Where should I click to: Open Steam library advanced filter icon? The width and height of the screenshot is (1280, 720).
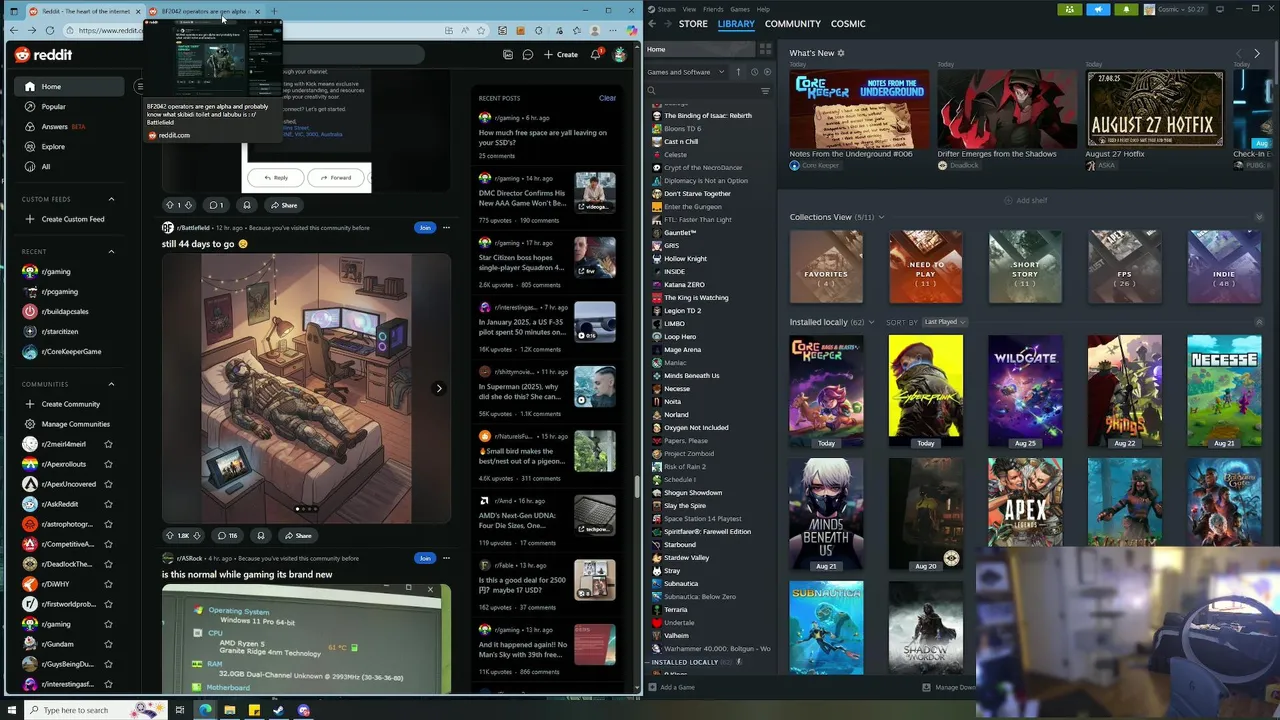click(765, 91)
